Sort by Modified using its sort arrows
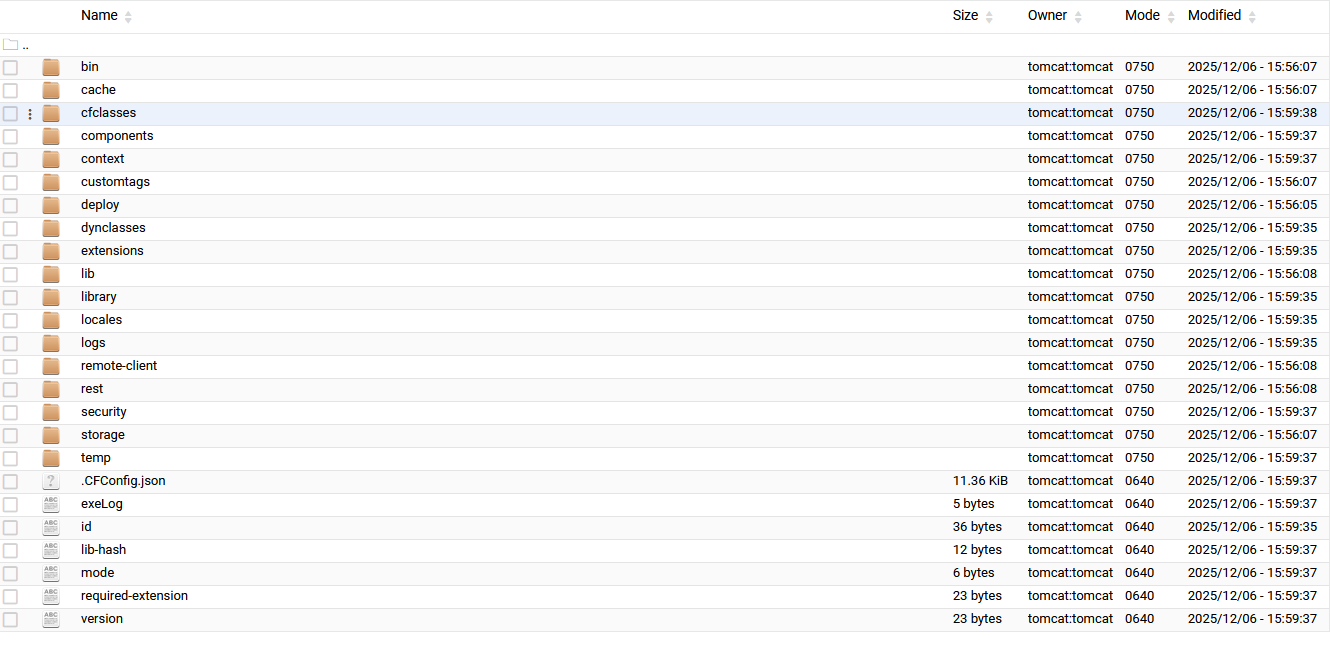 click(1252, 17)
